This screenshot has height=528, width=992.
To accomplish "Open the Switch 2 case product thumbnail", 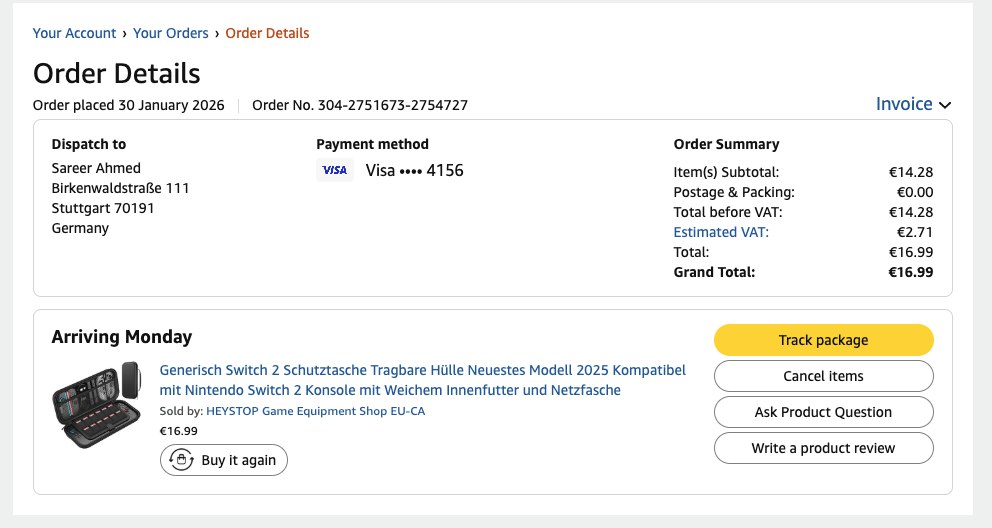I will 97,405.
